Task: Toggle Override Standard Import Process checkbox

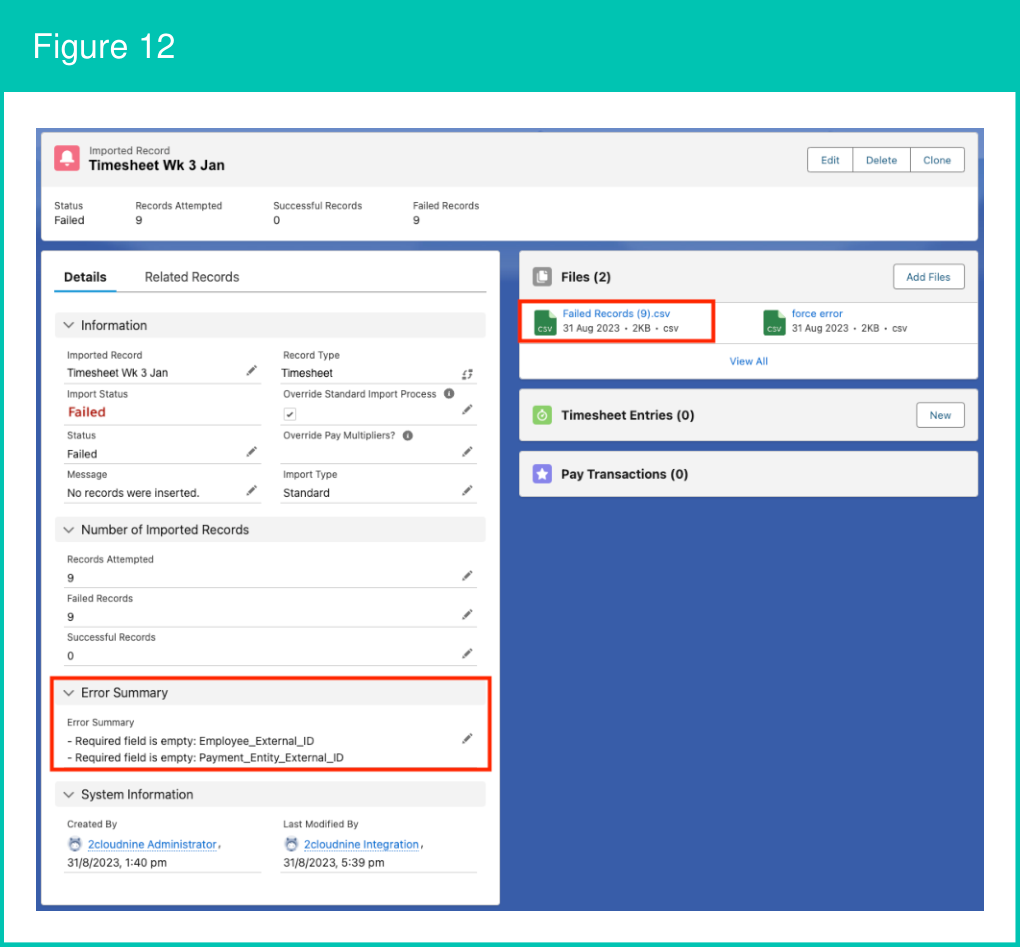Action: pos(290,414)
